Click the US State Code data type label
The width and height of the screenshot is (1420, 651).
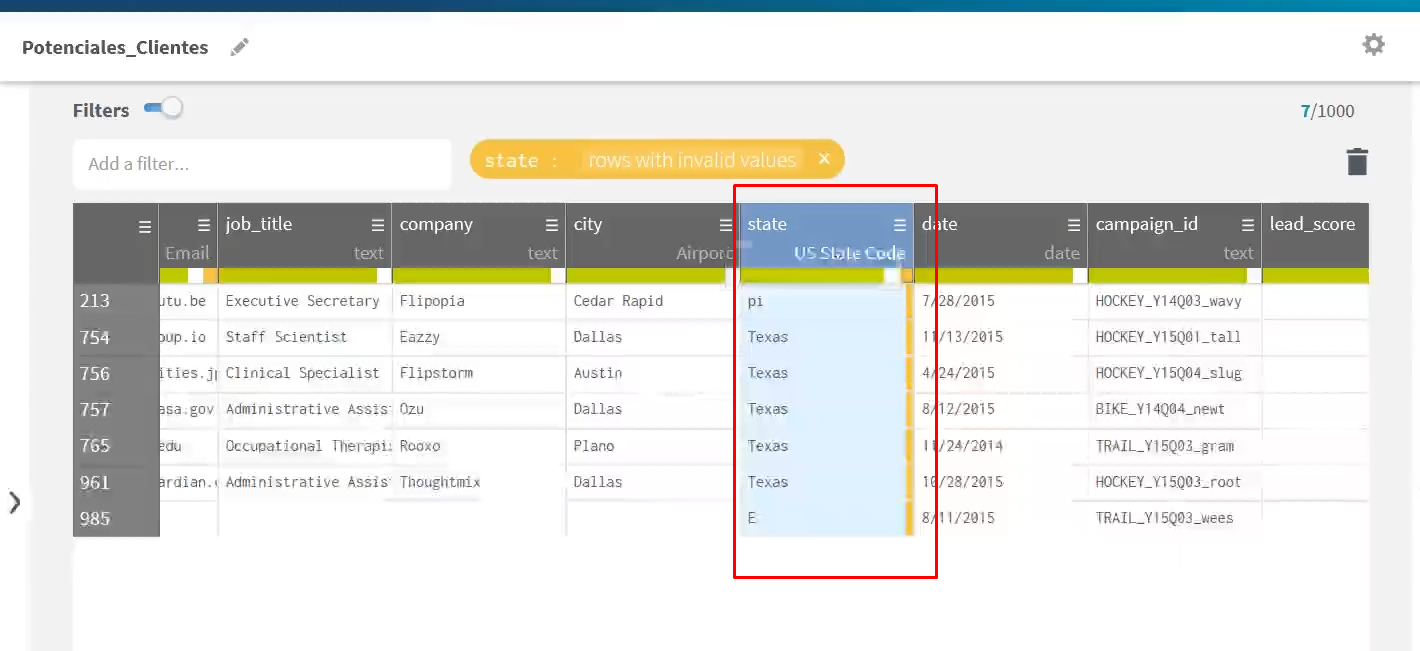click(x=849, y=254)
